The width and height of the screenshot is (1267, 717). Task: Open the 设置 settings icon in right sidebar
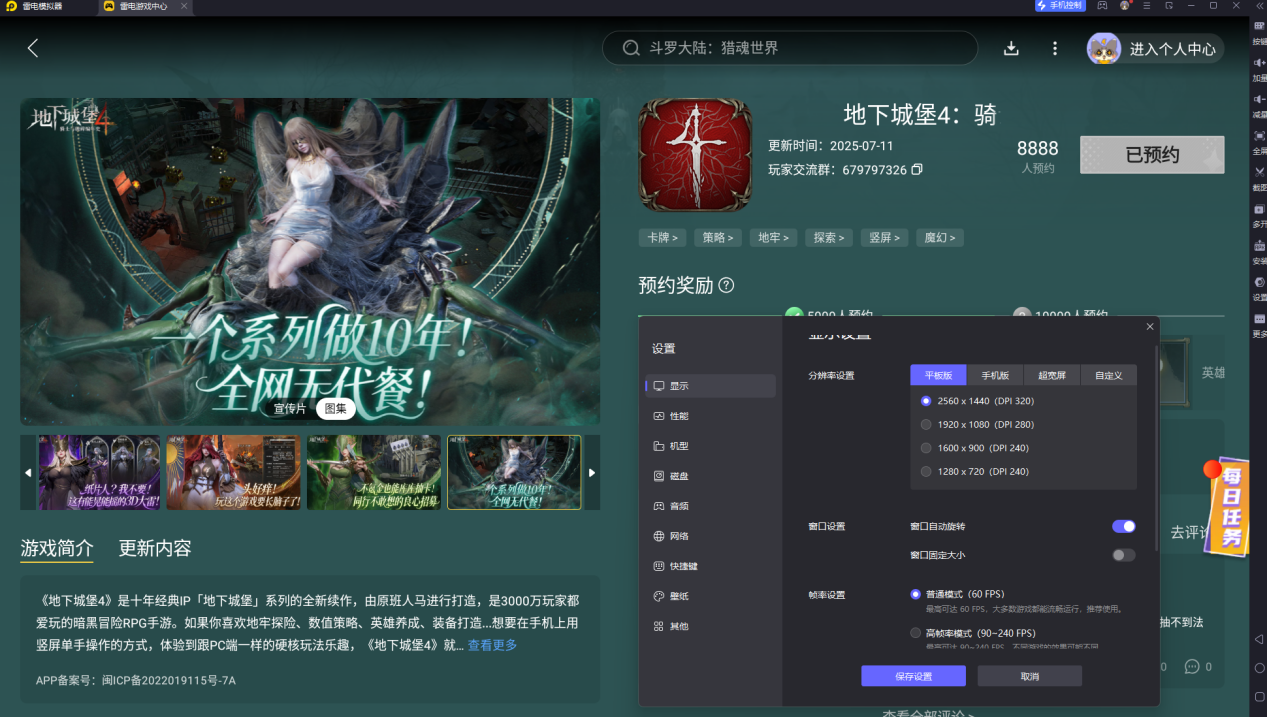pyautogui.click(x=1259, y=283)
